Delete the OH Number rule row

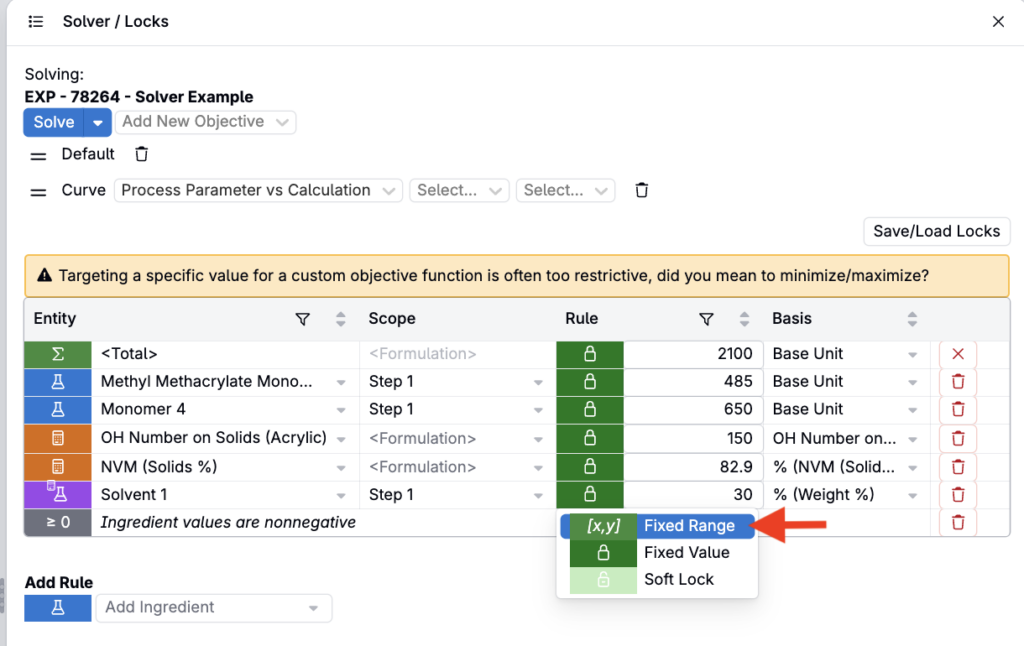pyautogui.click(x=958, y=438)
